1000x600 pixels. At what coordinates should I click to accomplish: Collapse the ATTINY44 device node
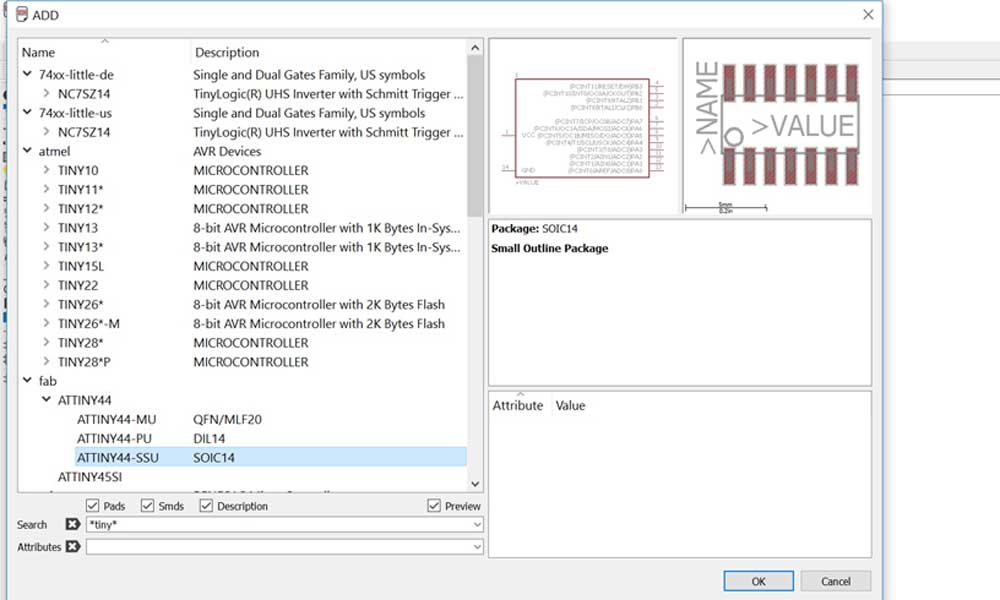[x=47, y=399]
